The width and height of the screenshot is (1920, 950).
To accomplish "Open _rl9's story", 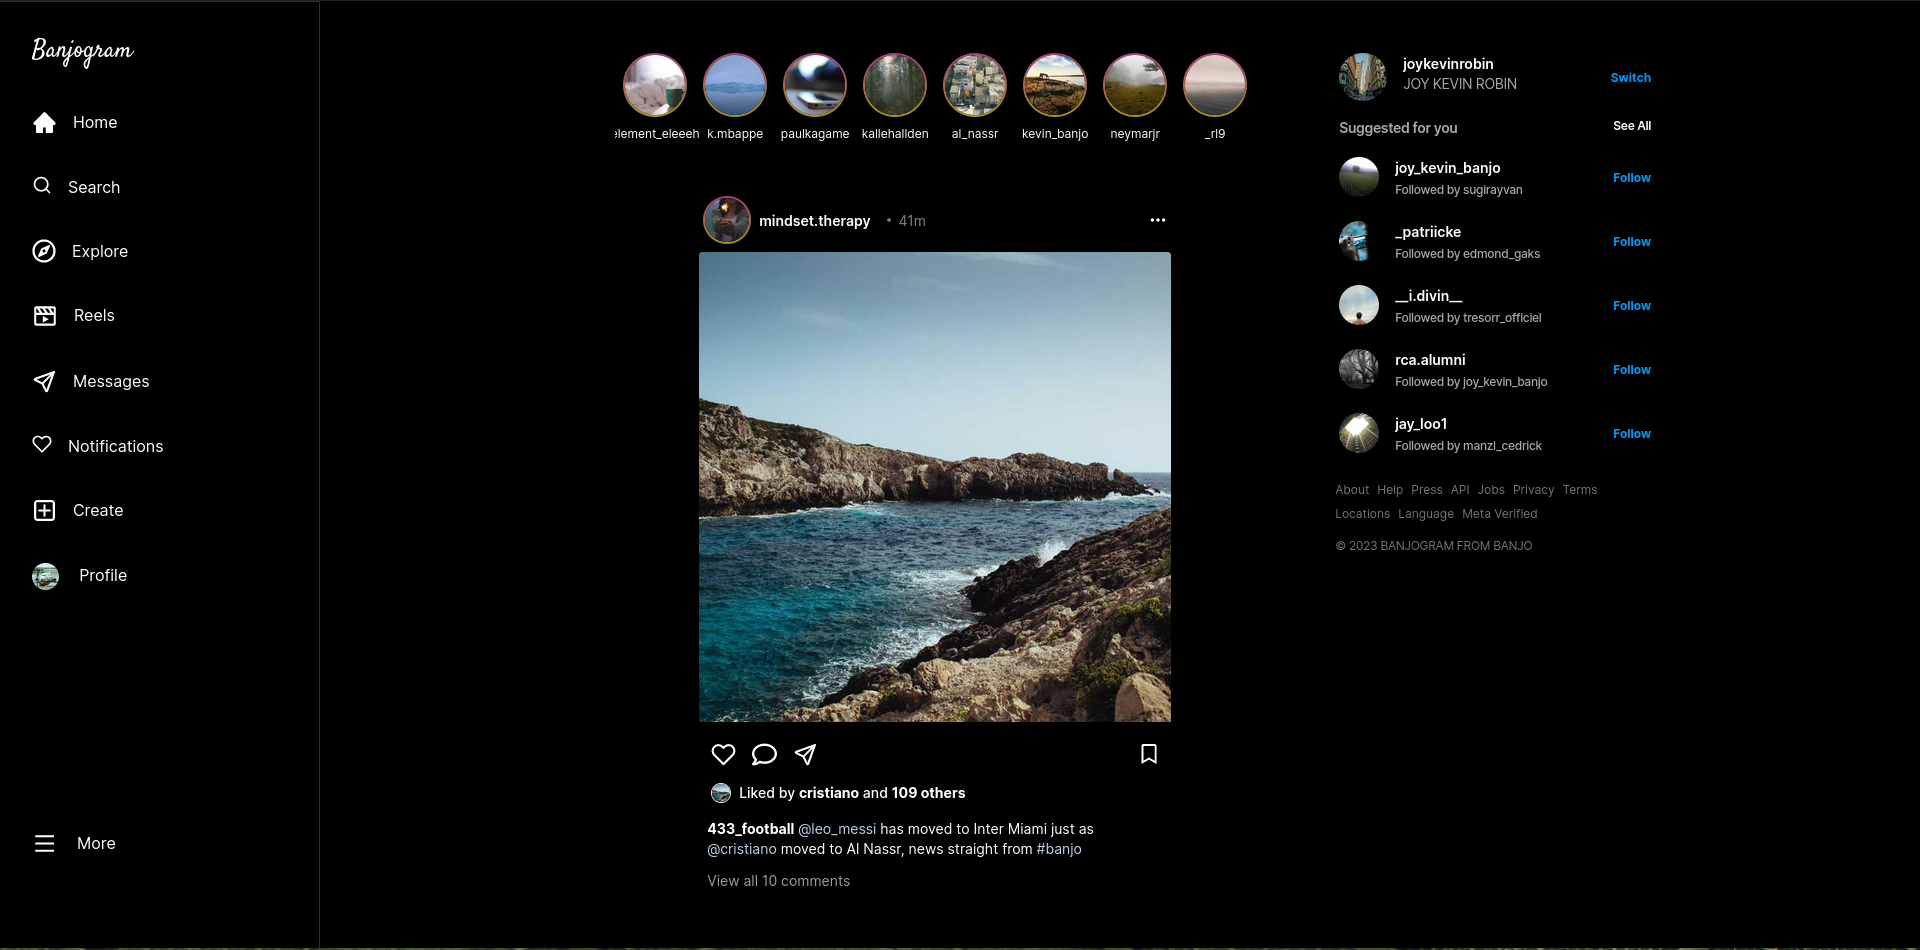I will (x=1215, y=85).
